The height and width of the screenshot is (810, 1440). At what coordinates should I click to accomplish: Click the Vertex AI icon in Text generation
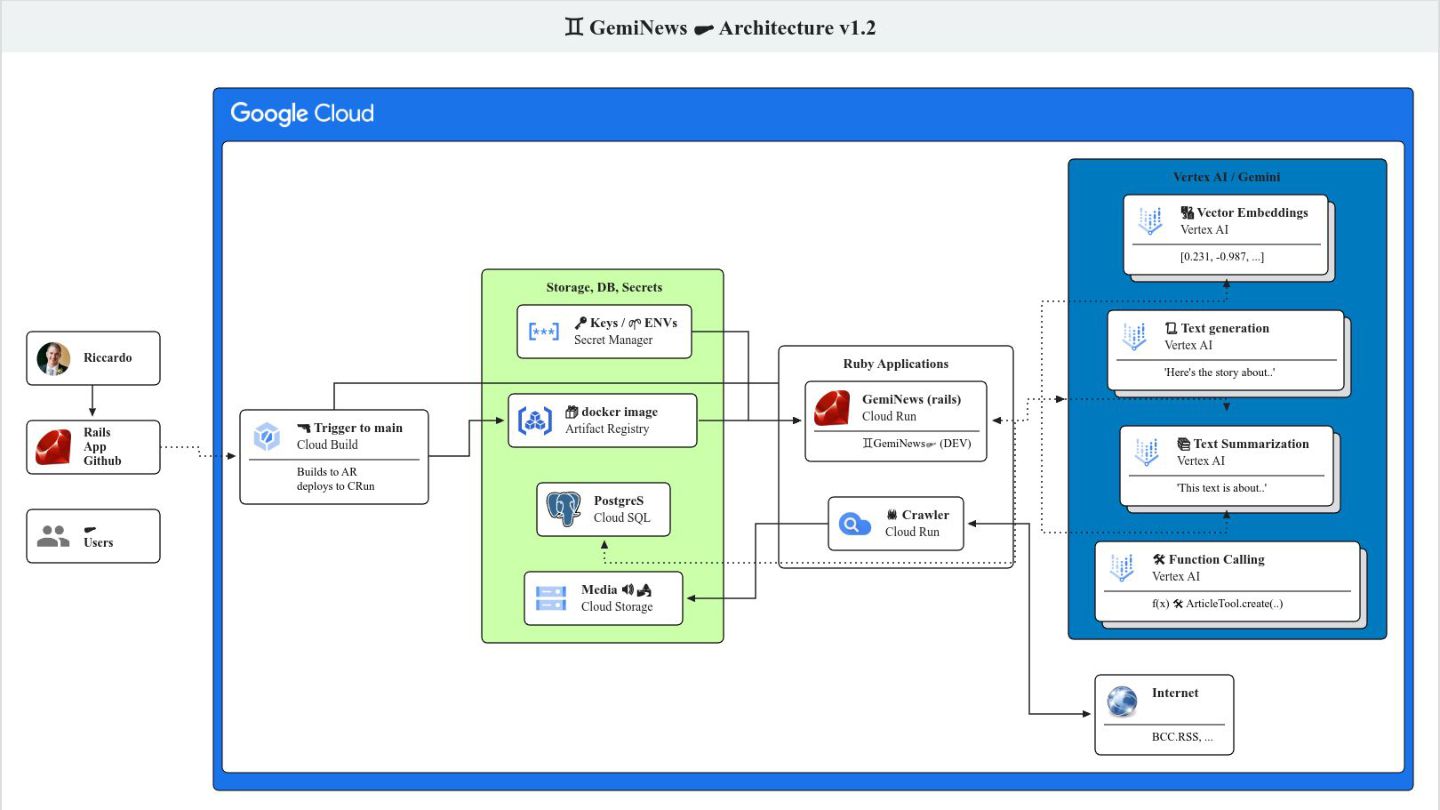(x=1134, y=336)
